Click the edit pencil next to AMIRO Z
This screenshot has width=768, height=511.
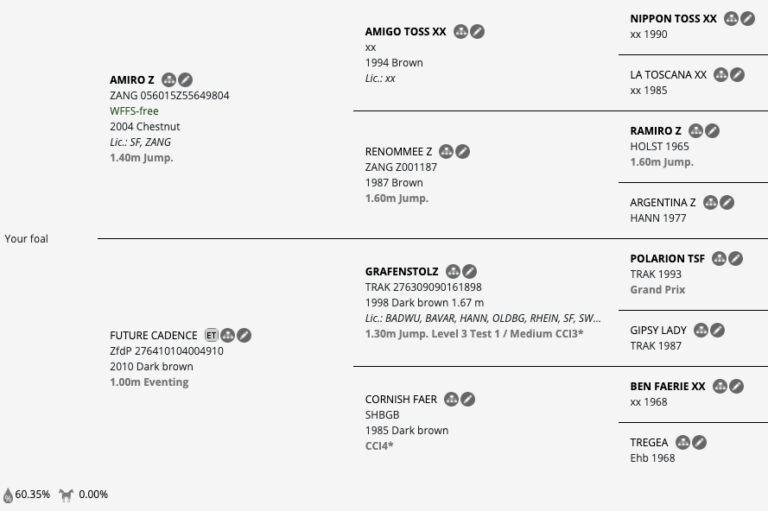[x=186, y=79]
